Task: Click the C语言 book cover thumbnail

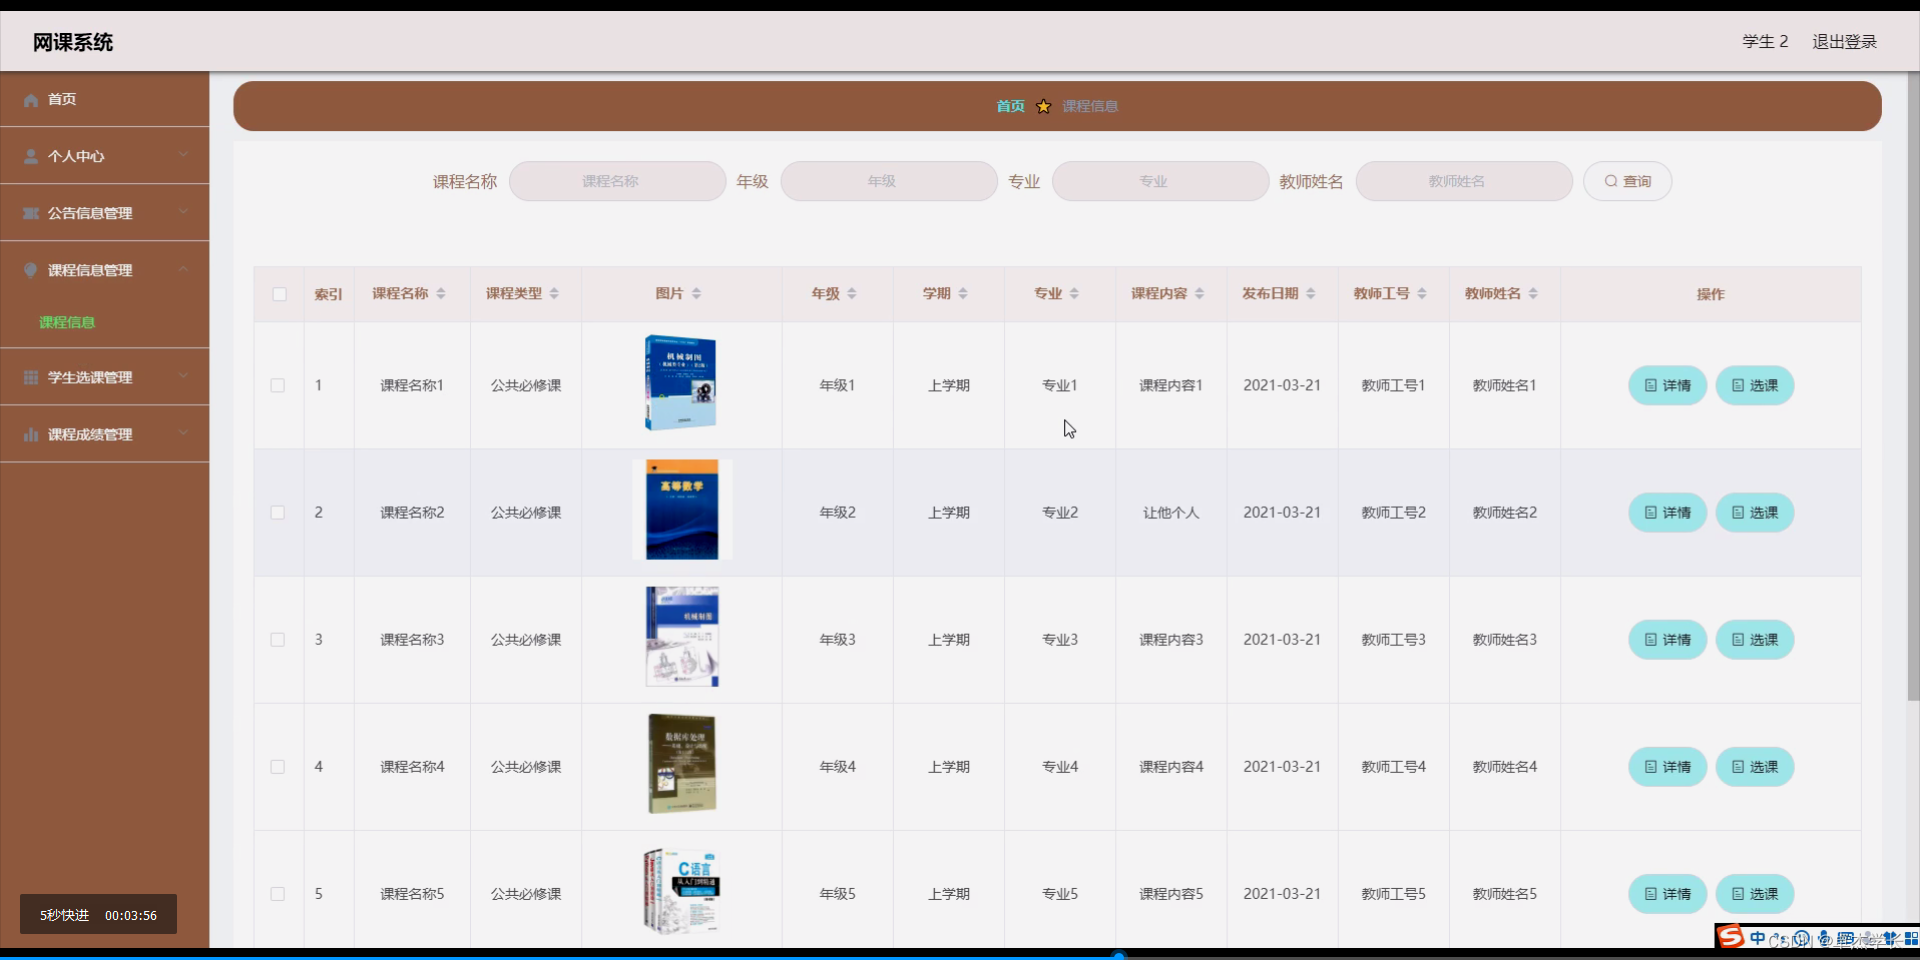Action: click(x=682, y=891)
